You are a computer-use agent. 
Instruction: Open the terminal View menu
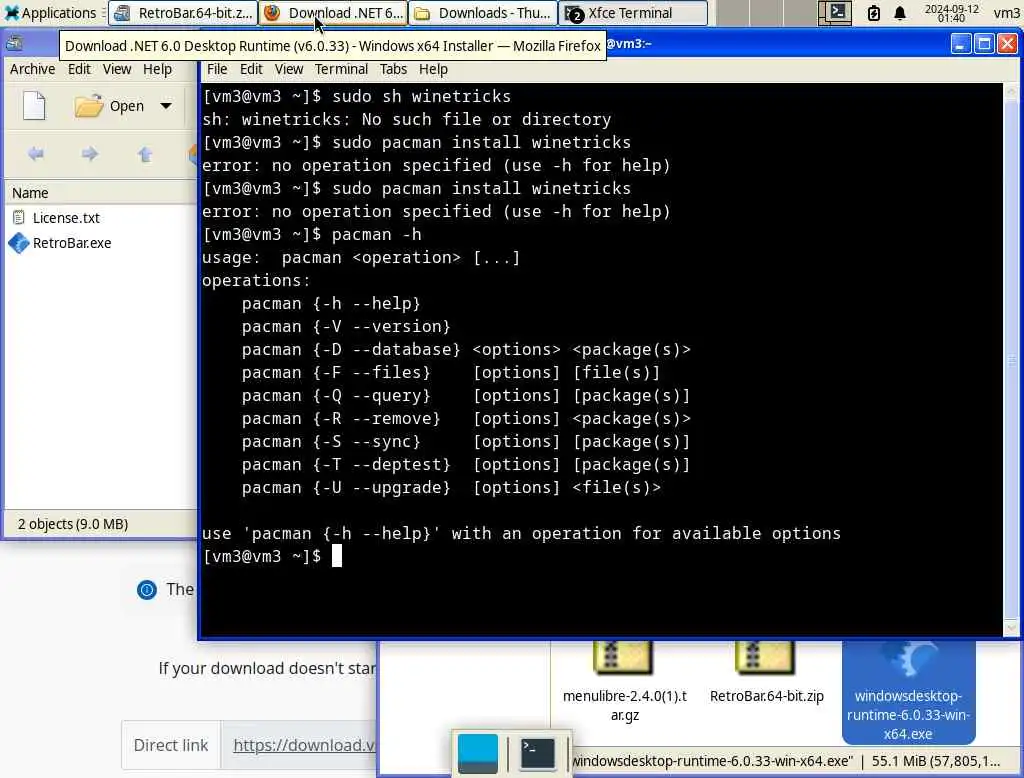(289, 69)
